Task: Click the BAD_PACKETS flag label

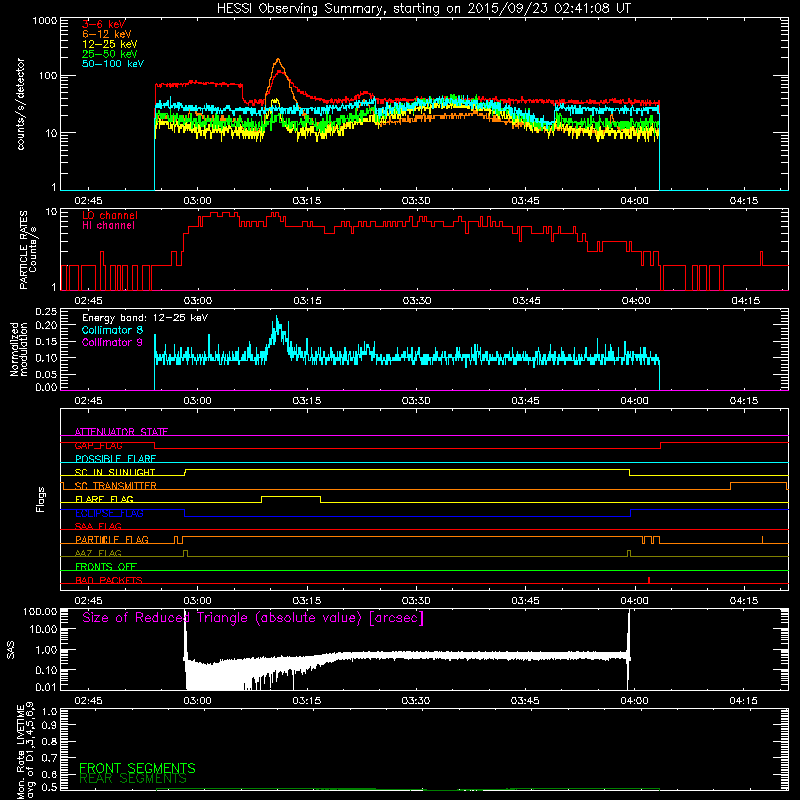Action: point(109,580)
